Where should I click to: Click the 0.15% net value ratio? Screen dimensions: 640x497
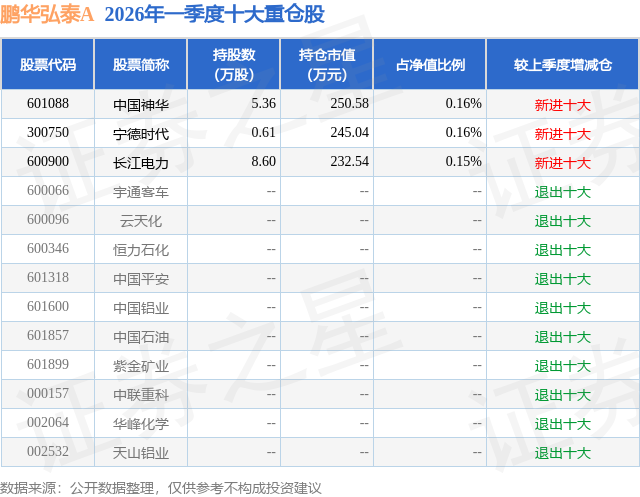[x=463, y=162]
